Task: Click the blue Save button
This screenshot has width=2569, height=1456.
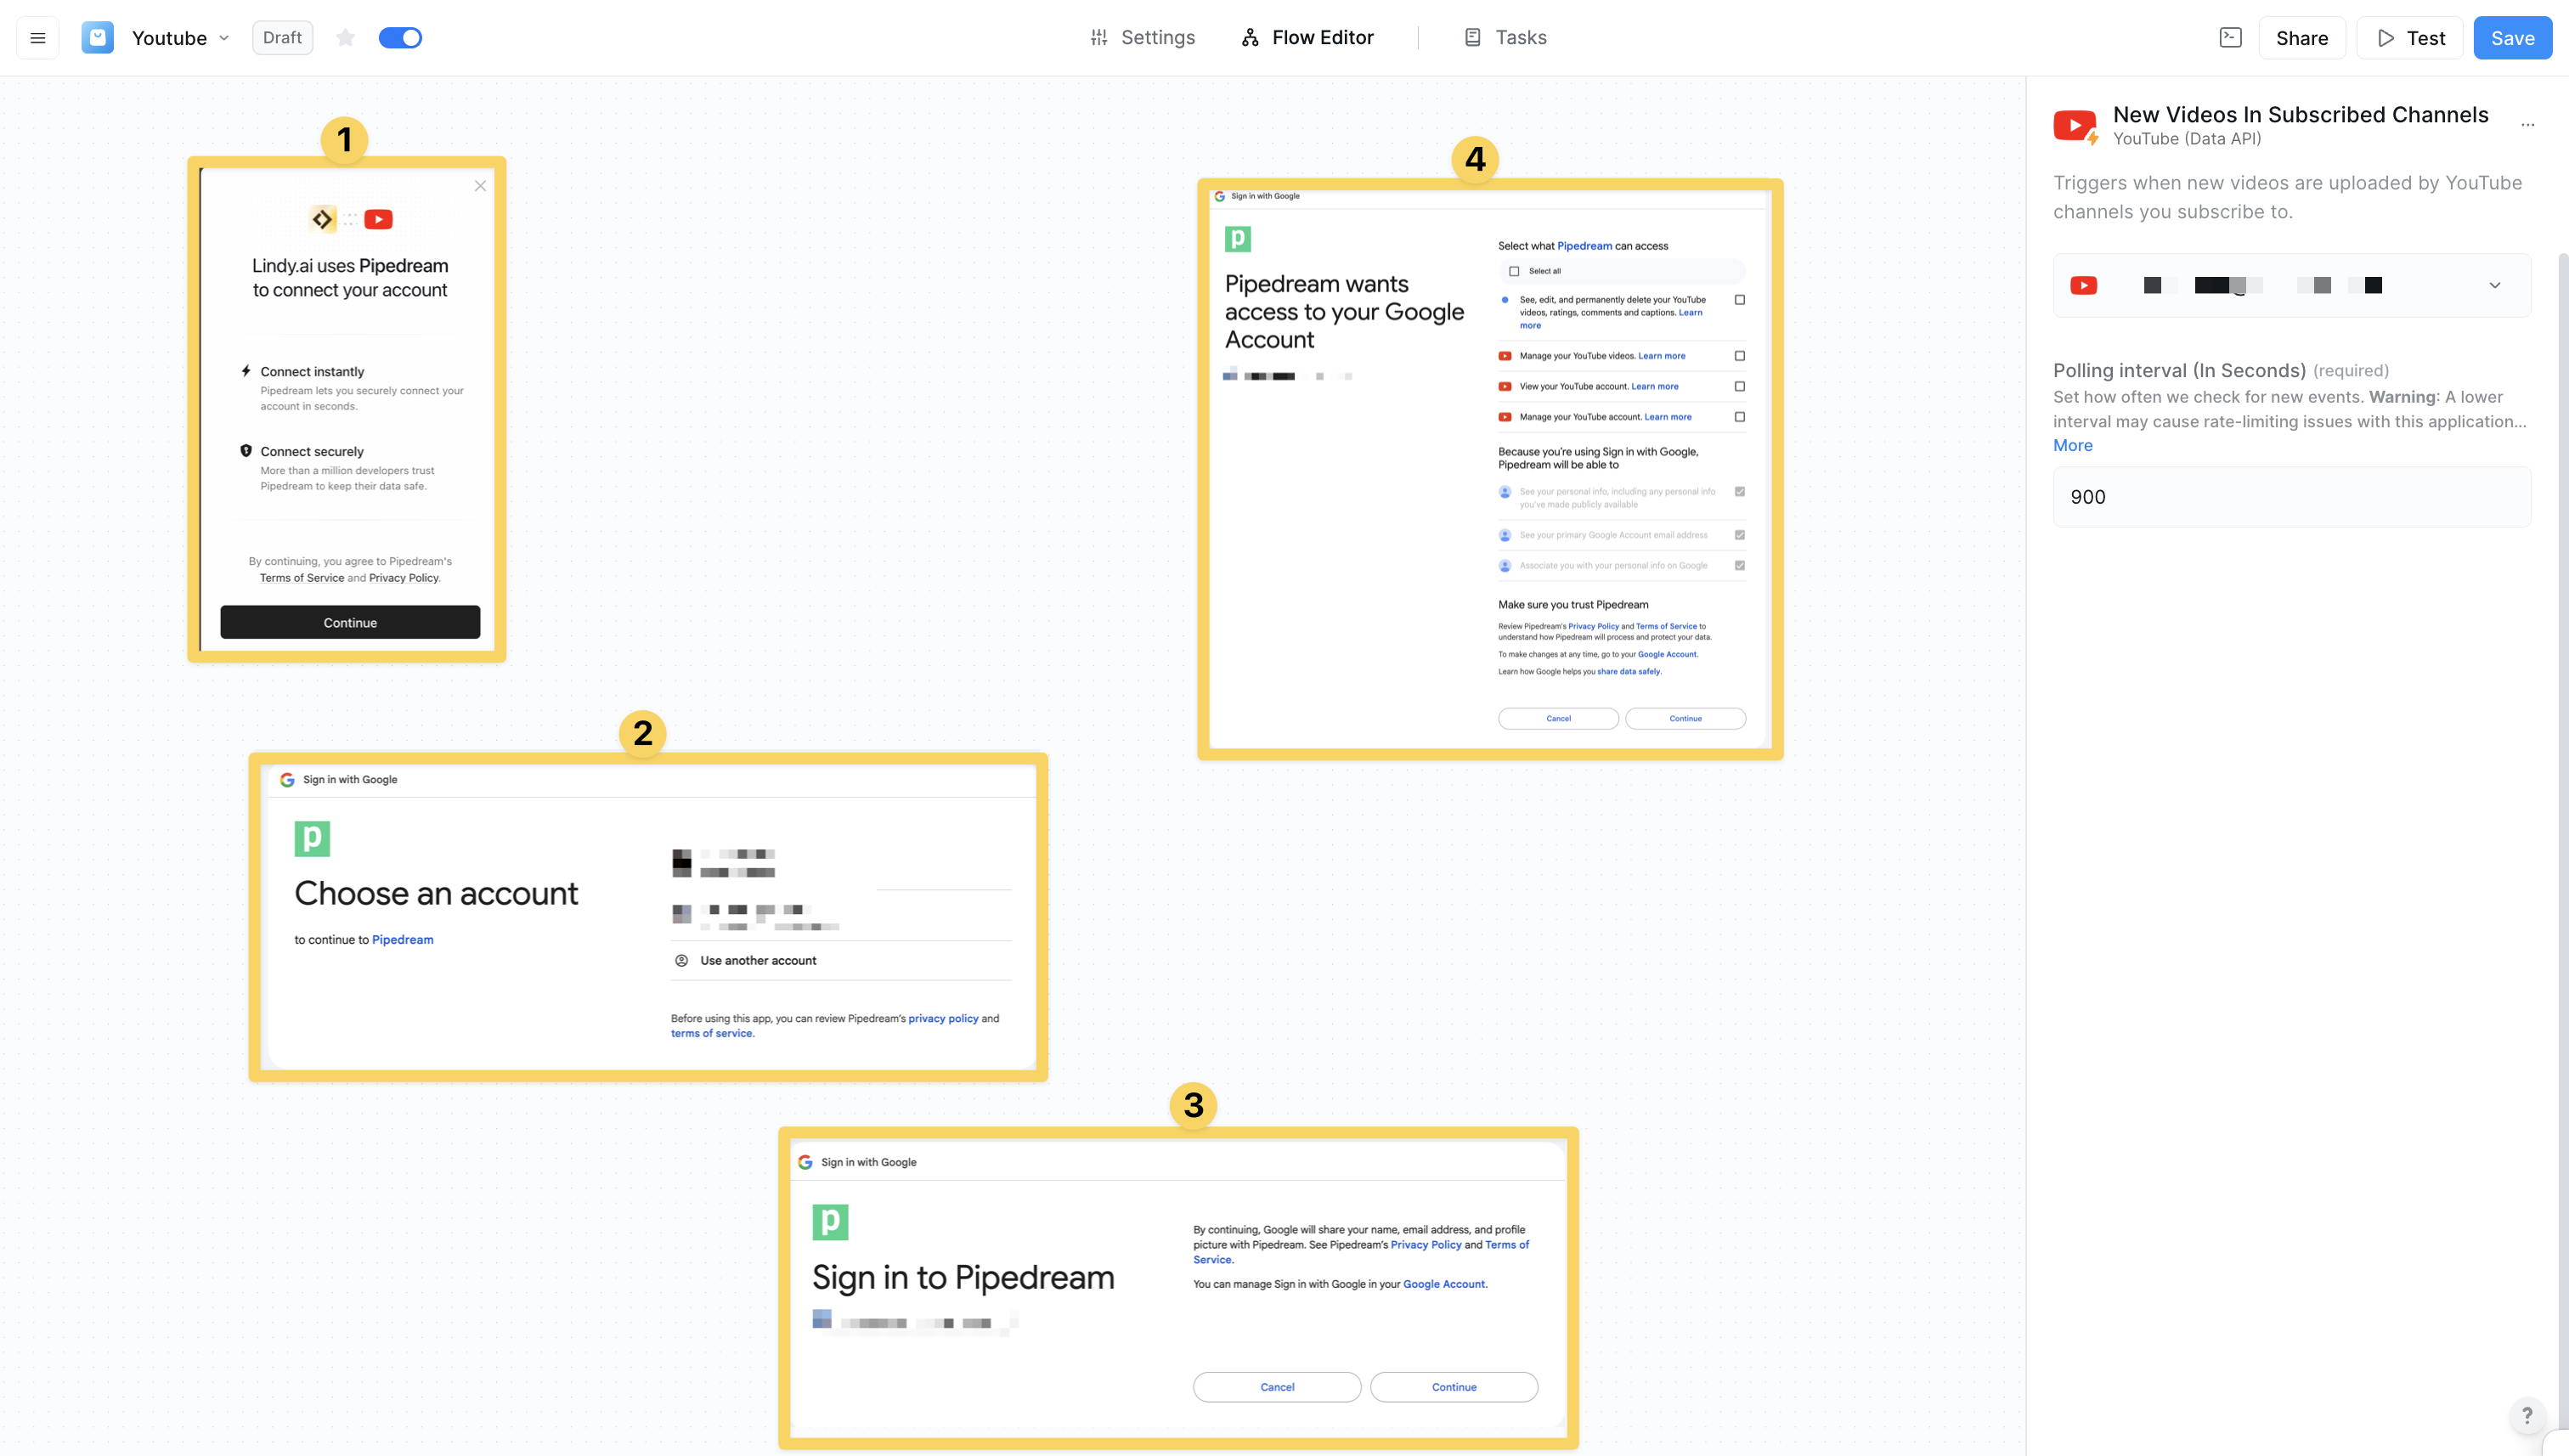Action: (x=2511, y=38)
